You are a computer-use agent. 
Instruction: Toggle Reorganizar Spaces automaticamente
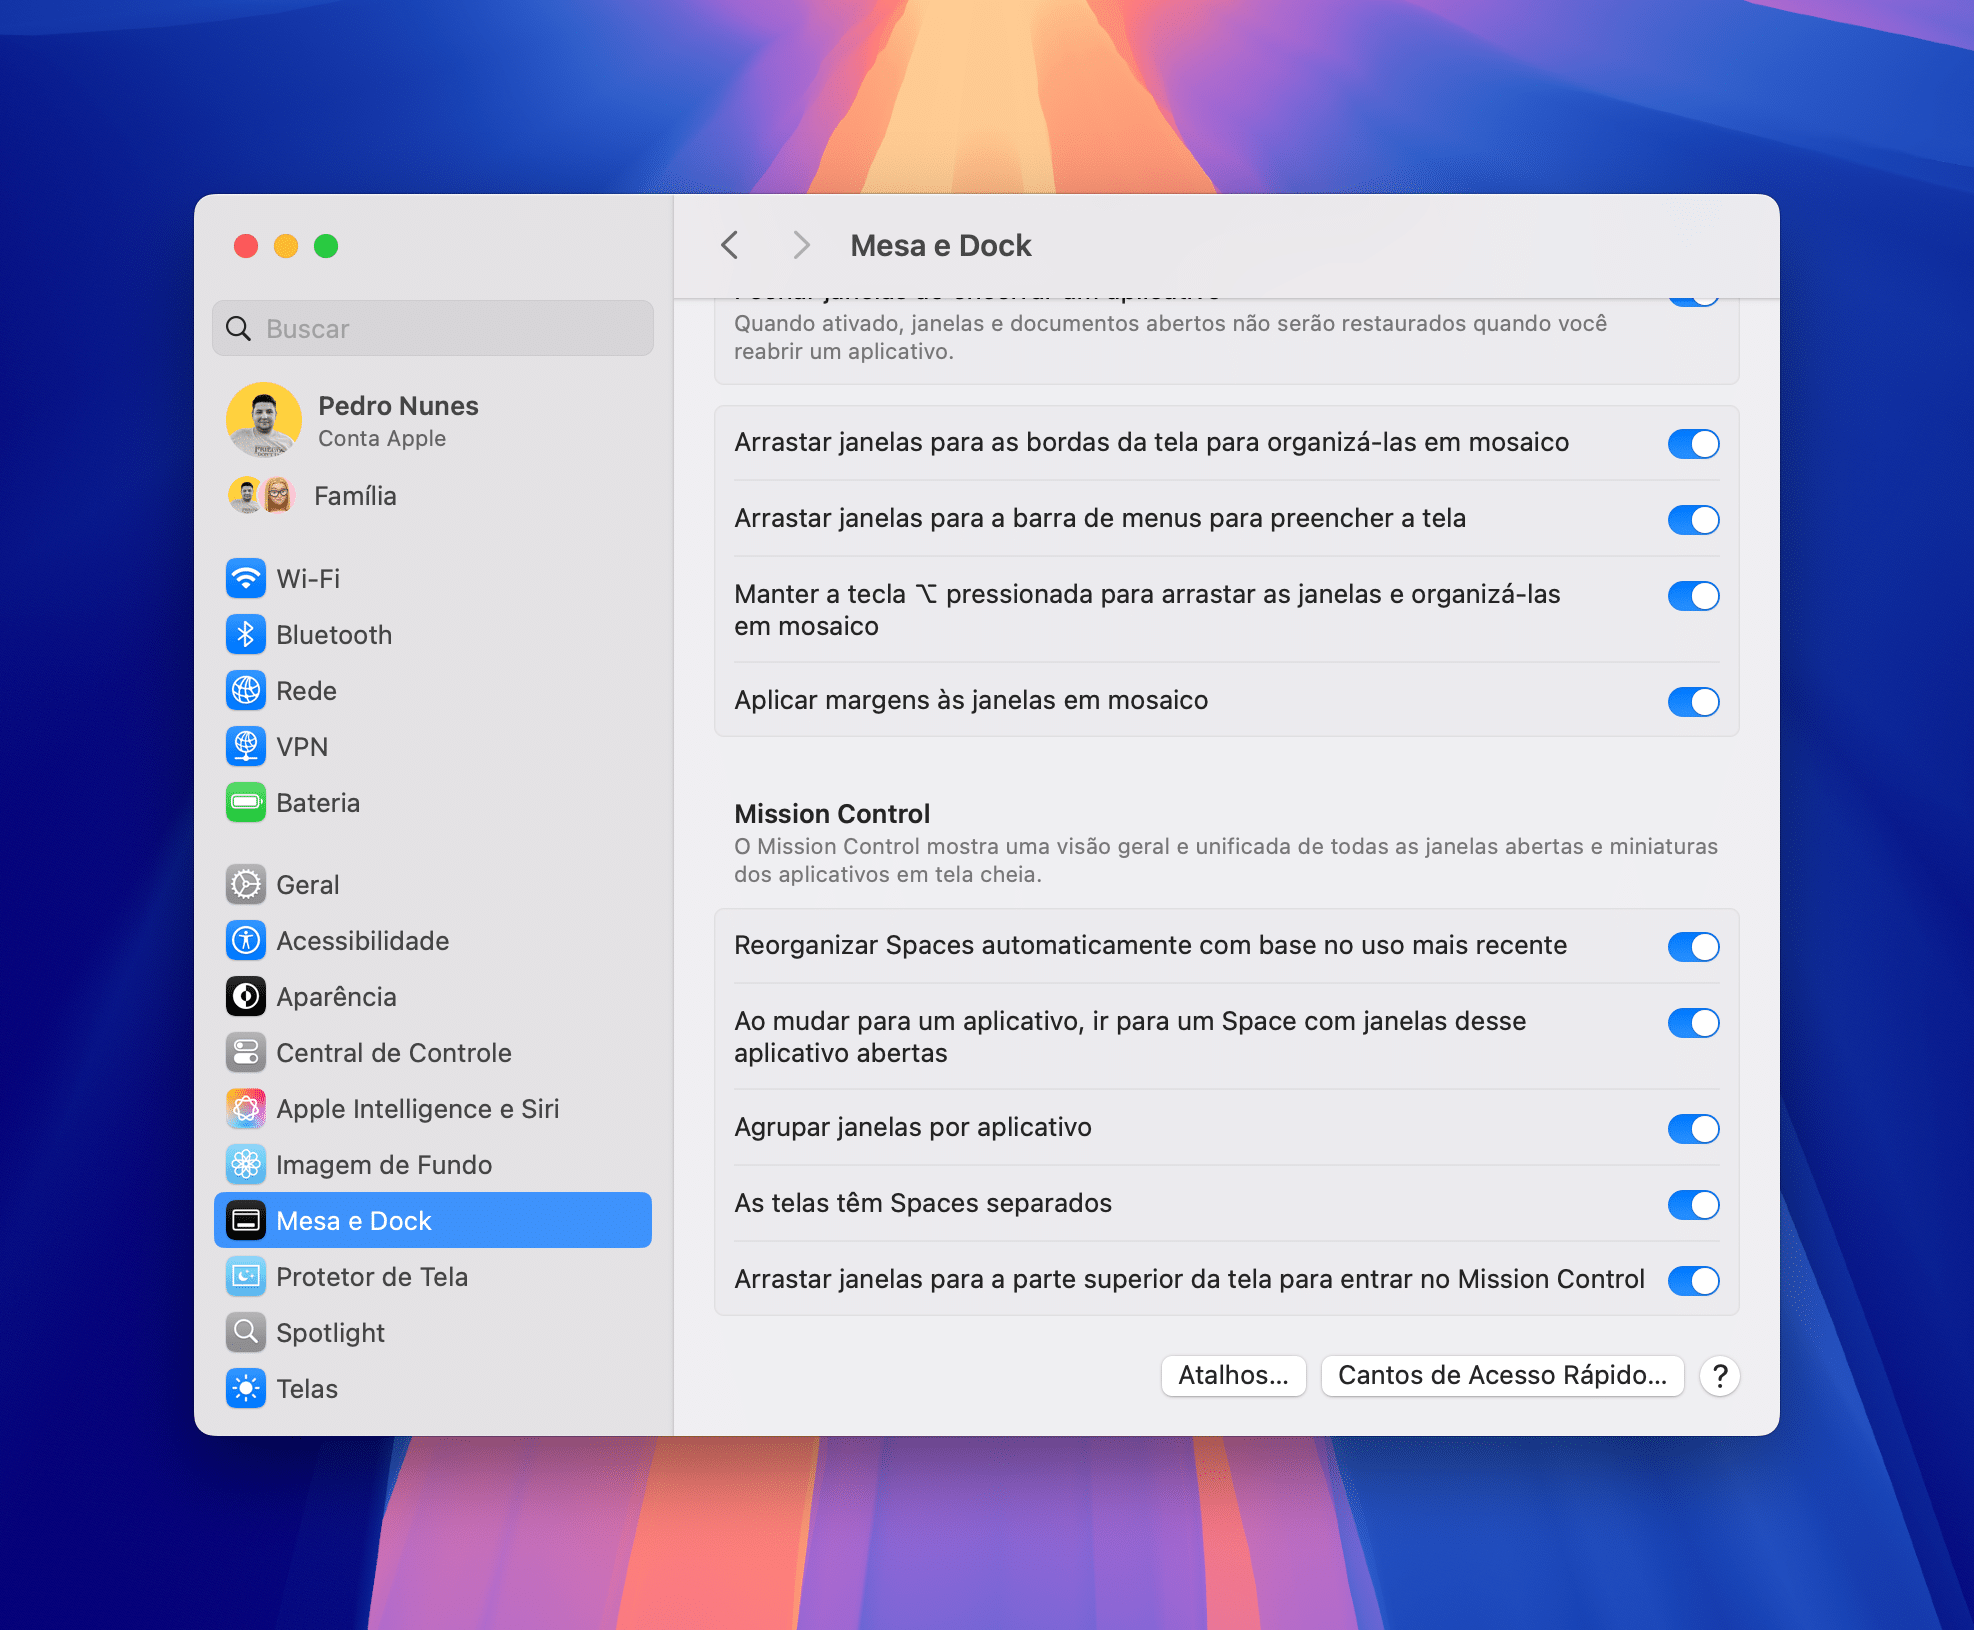coord(1693,946)
